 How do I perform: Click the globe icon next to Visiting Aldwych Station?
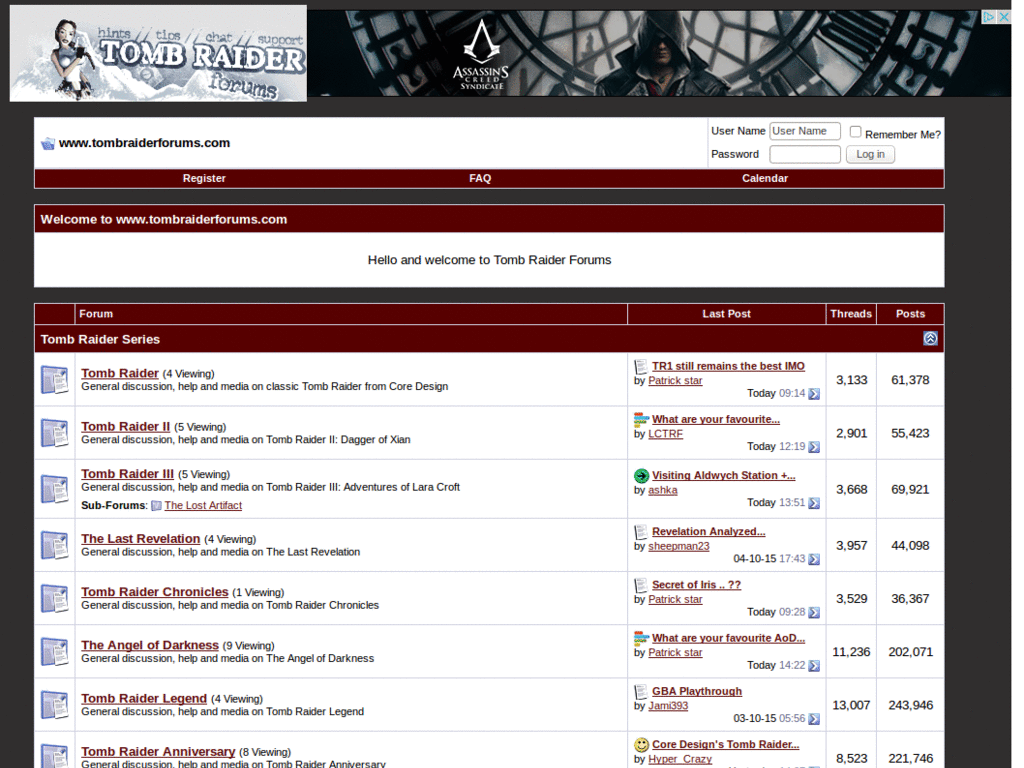pos(643,475)
